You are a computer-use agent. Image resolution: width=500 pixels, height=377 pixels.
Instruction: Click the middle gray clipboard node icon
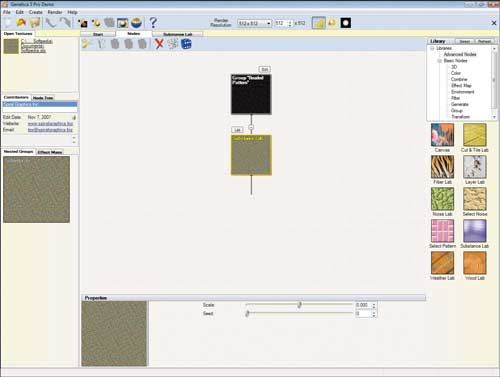point(129,44)
